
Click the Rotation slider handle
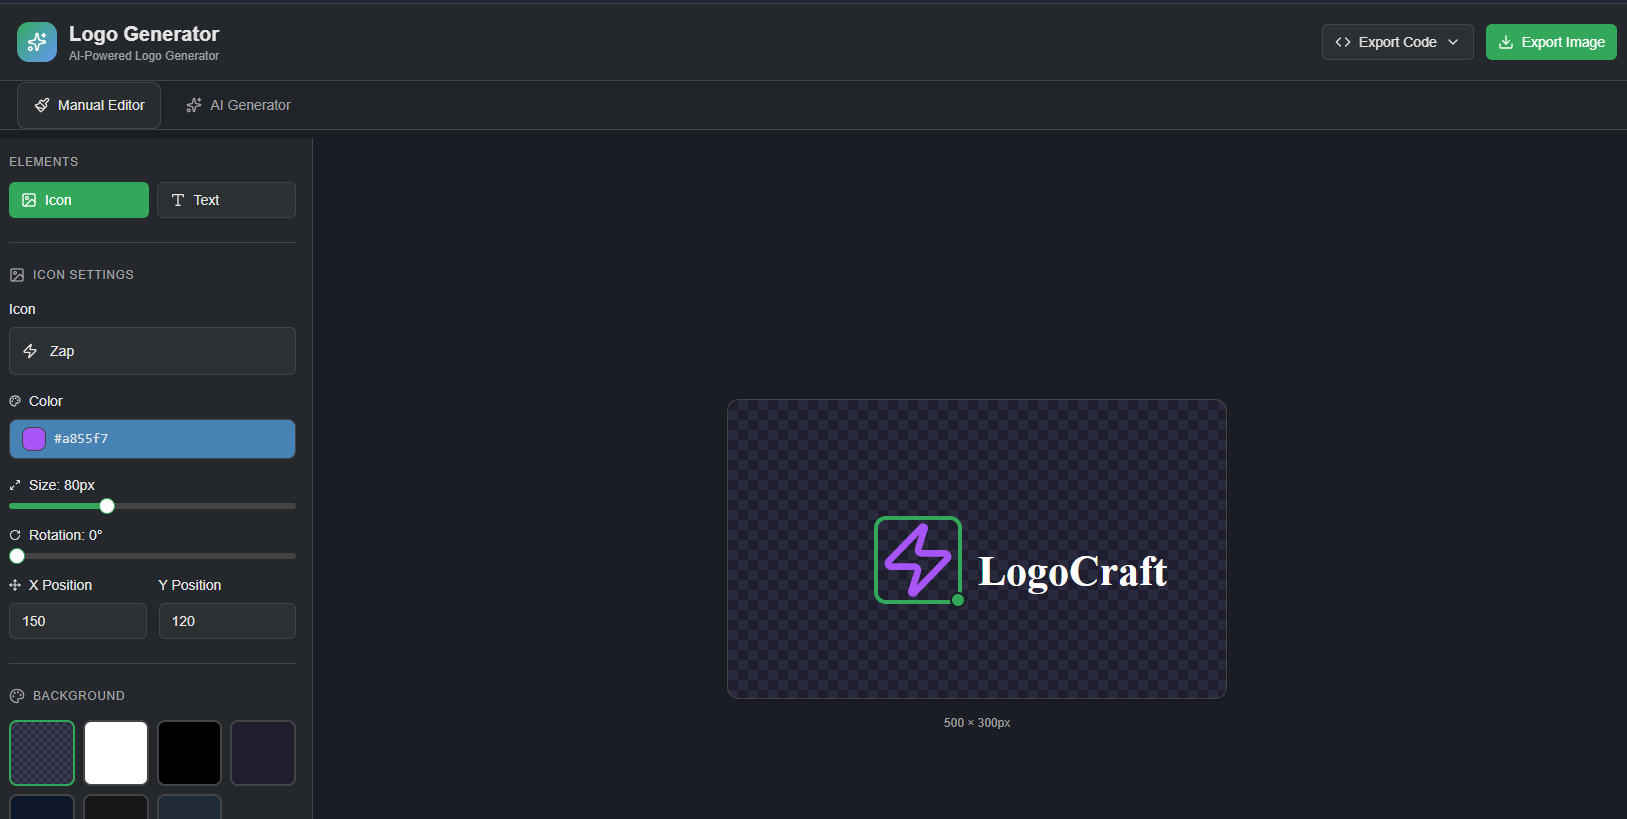17,556
